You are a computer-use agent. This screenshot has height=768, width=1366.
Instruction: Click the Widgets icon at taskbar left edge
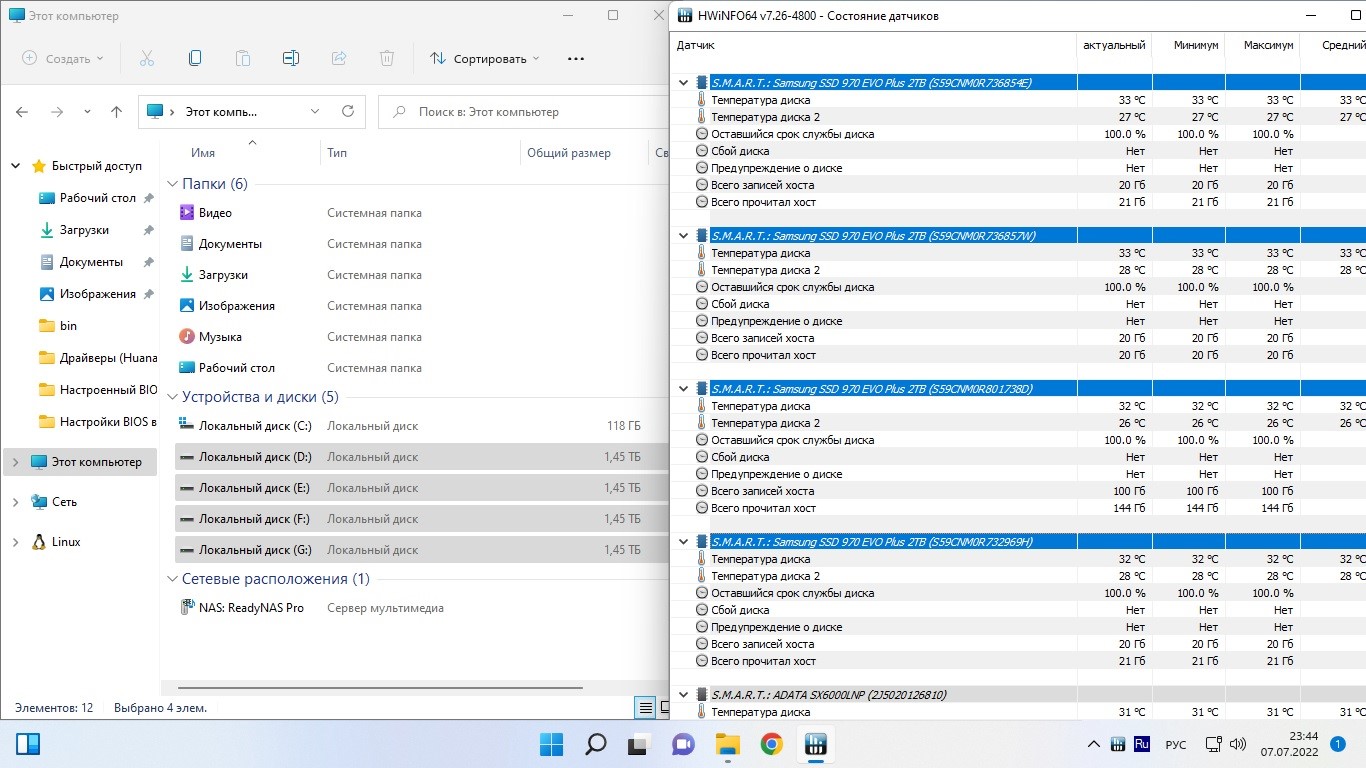[28, 744]
